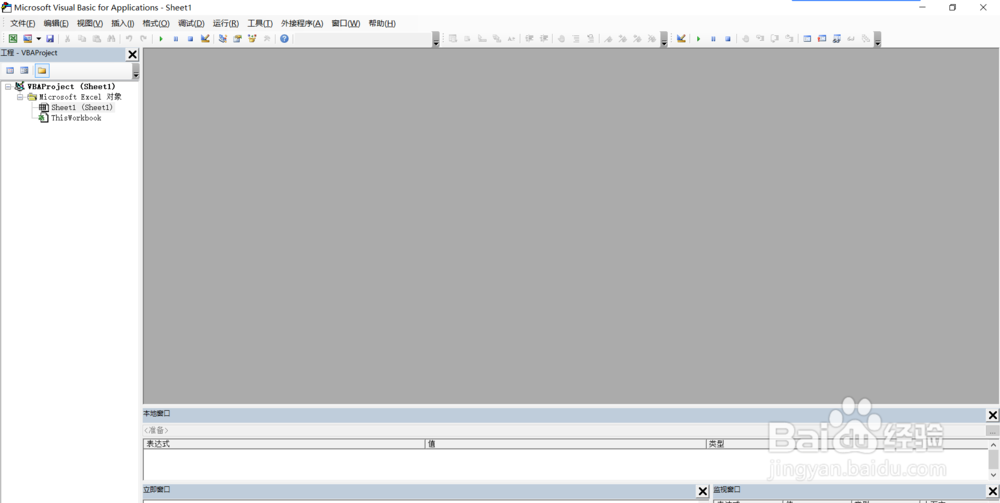Click the 值 column header in 本地窗口
The image size is (1000, 503).
pyautogui.click(x=565, y=444)
